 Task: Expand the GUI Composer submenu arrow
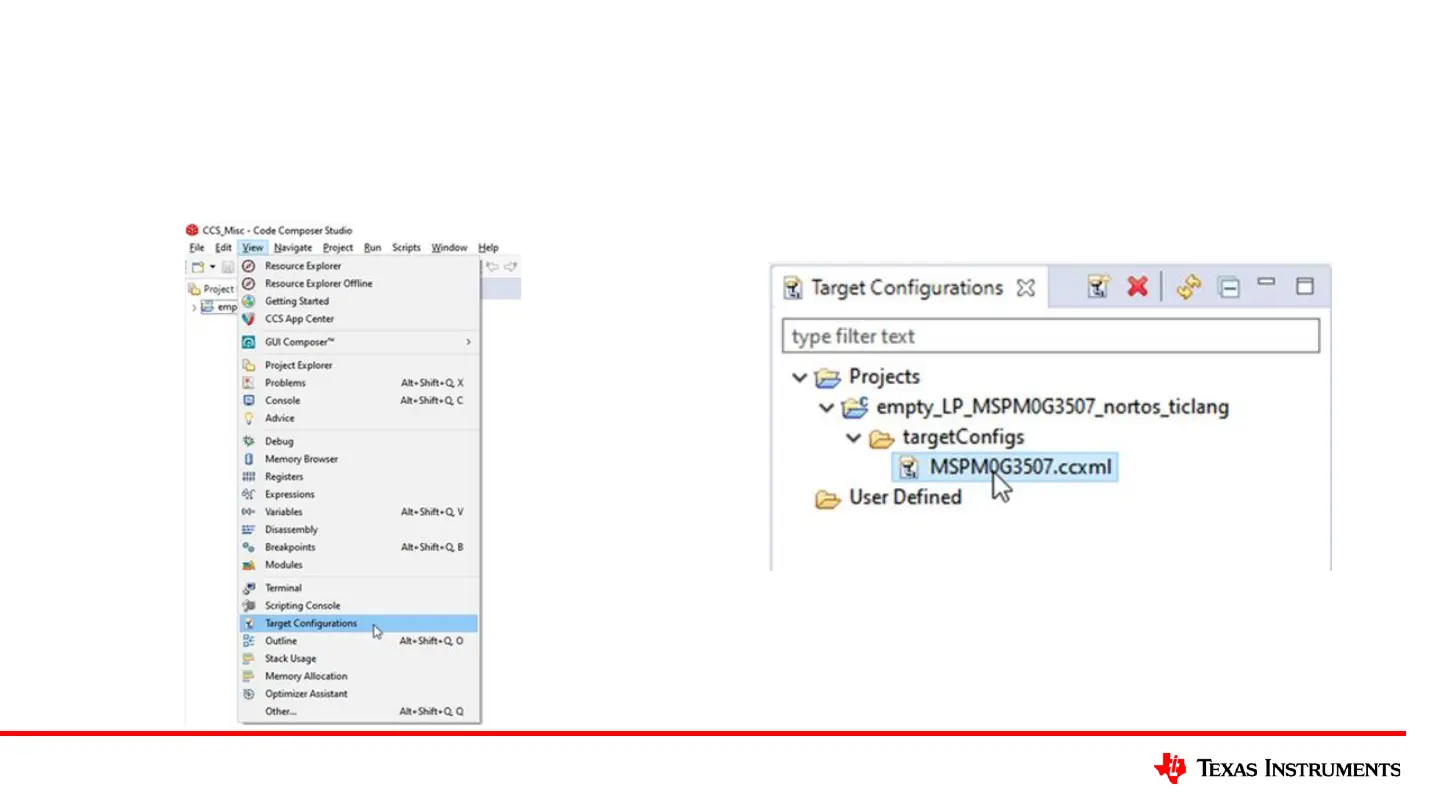[x=468, y=342]
